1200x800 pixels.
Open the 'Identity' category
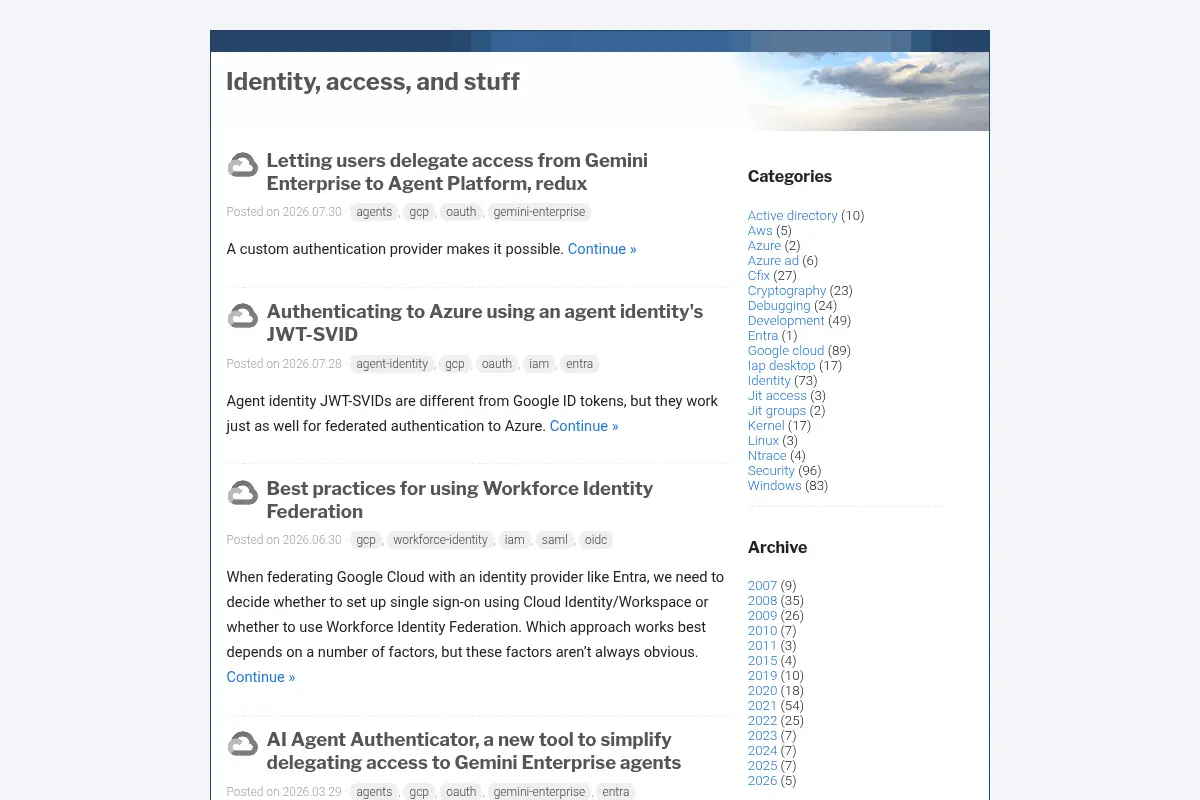tap(769, 381)
